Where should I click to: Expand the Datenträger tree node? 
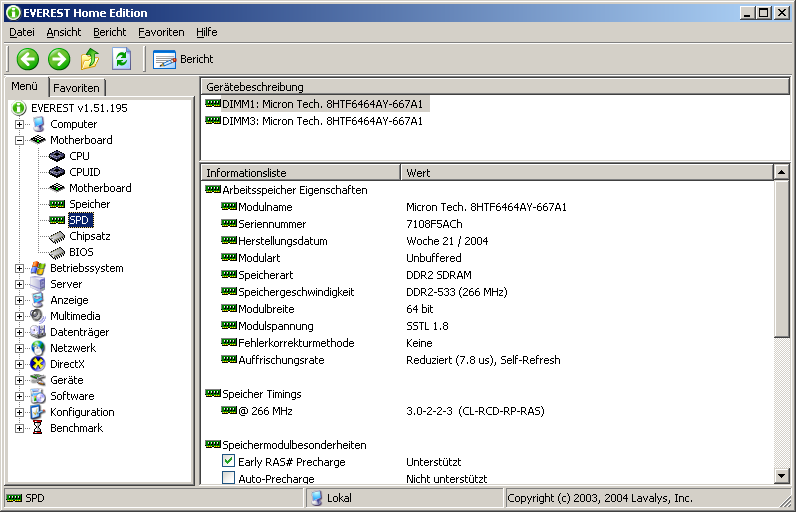pyautogui.click(x=19, y=332)
